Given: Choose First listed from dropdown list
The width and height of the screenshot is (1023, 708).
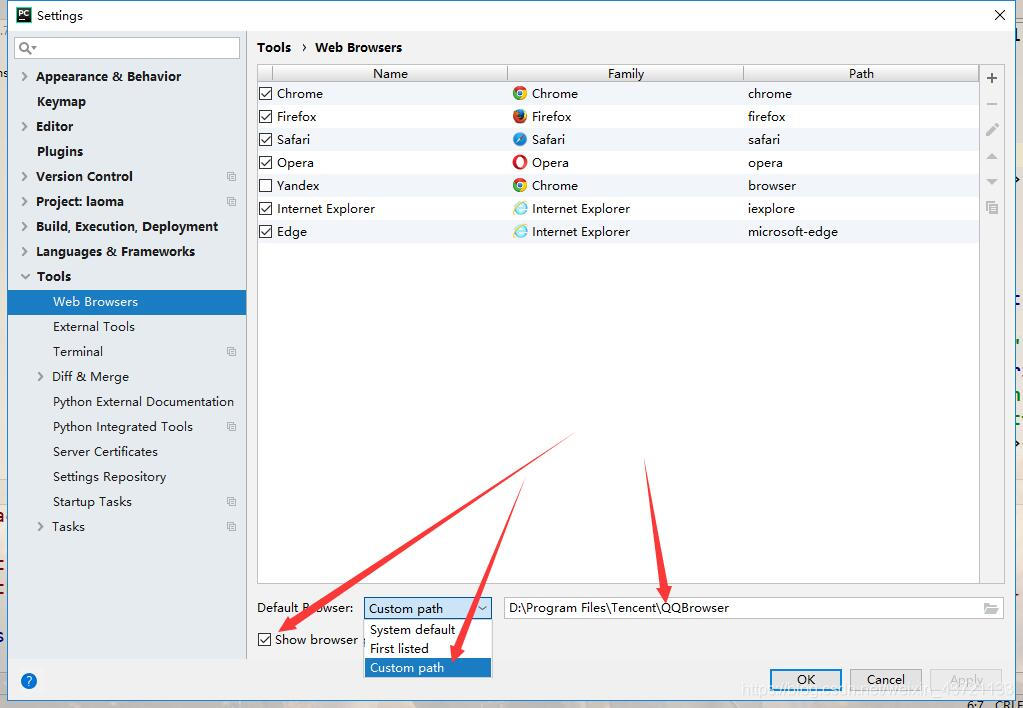Looking at the screenshot, I should pyautogui.click(x=427, y=649).
